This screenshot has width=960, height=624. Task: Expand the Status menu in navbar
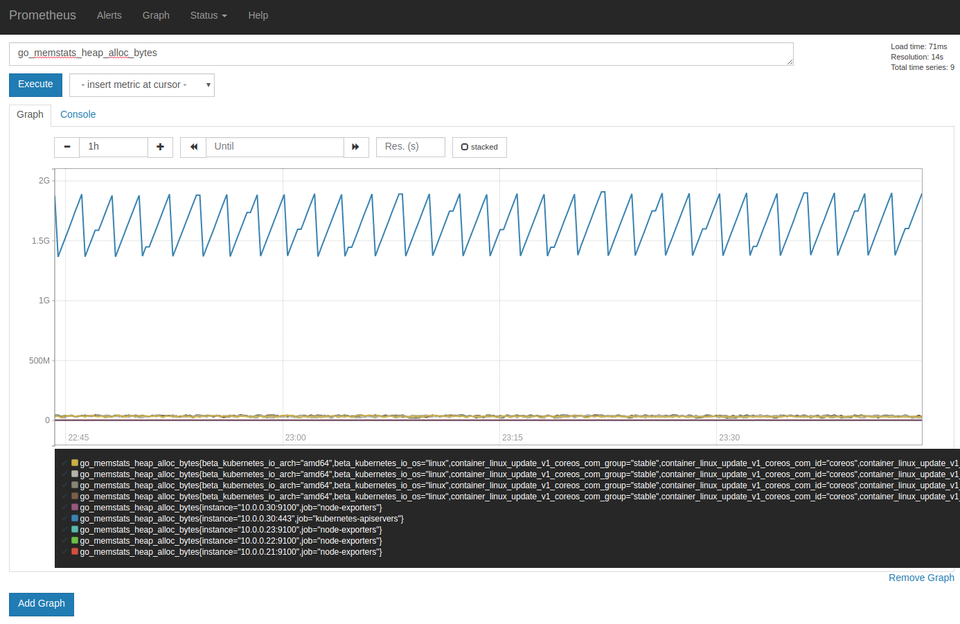click(x=208, y=16)
